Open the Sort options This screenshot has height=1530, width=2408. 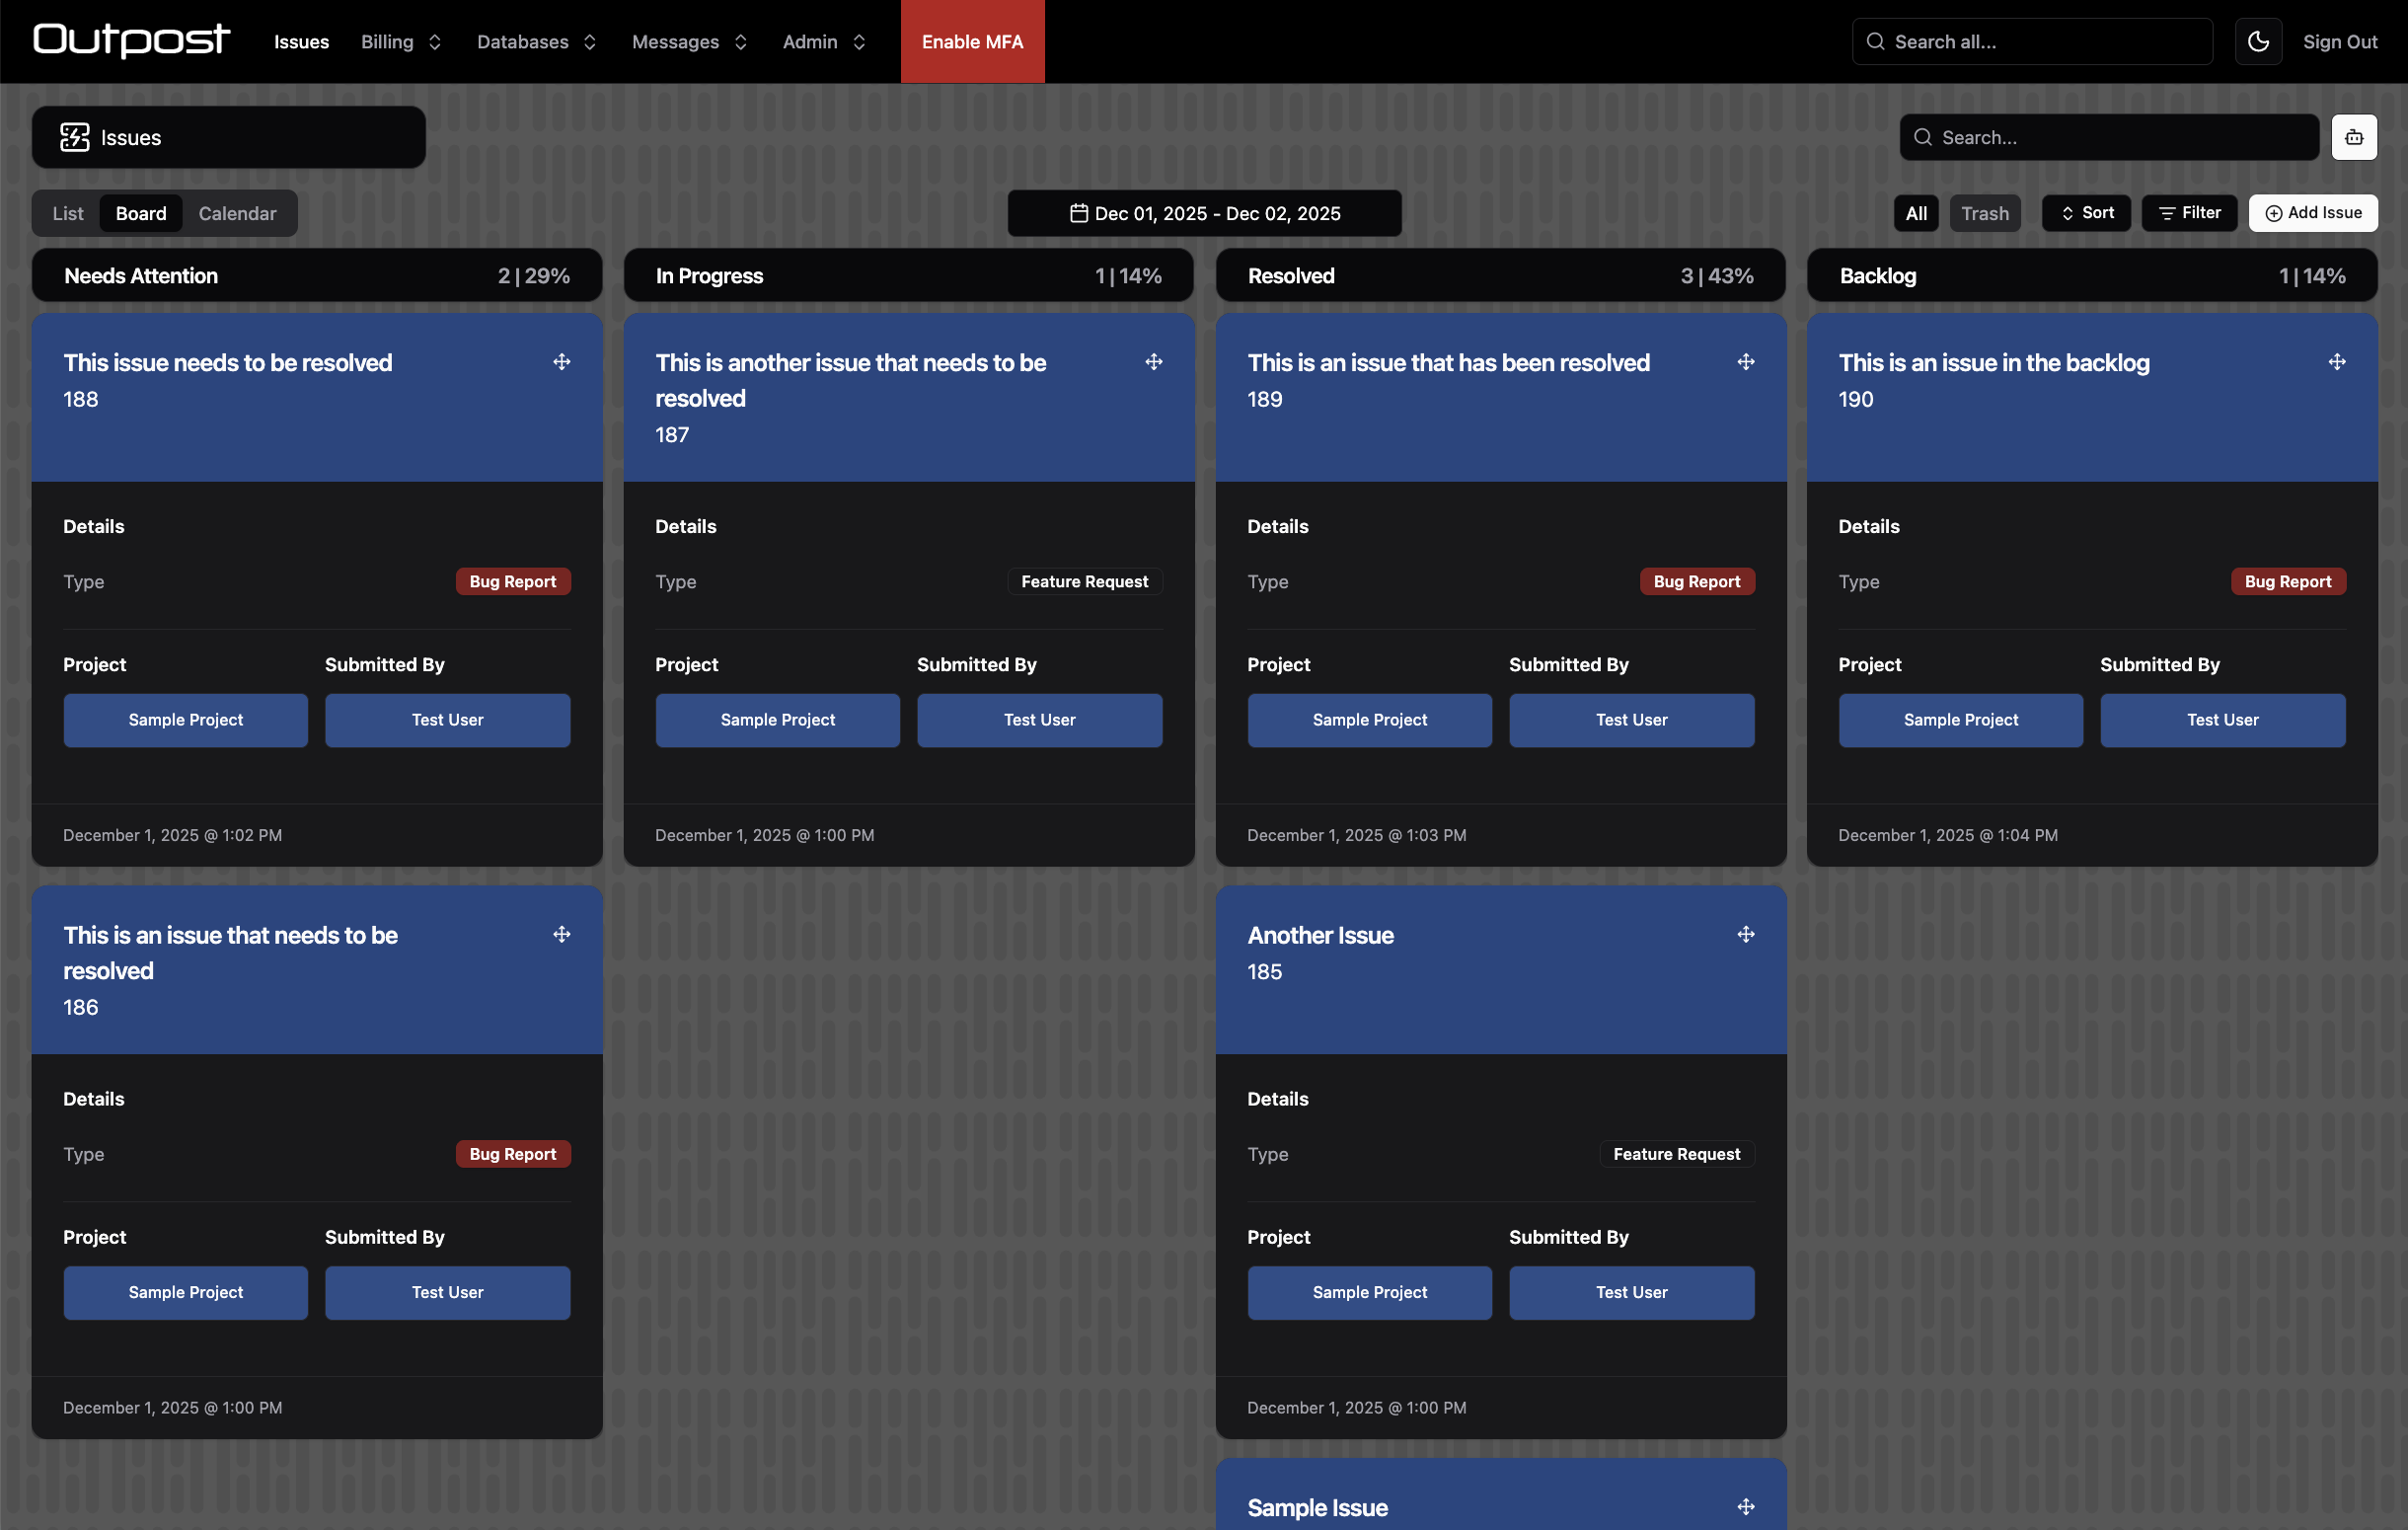click(x=2086, y=213)
